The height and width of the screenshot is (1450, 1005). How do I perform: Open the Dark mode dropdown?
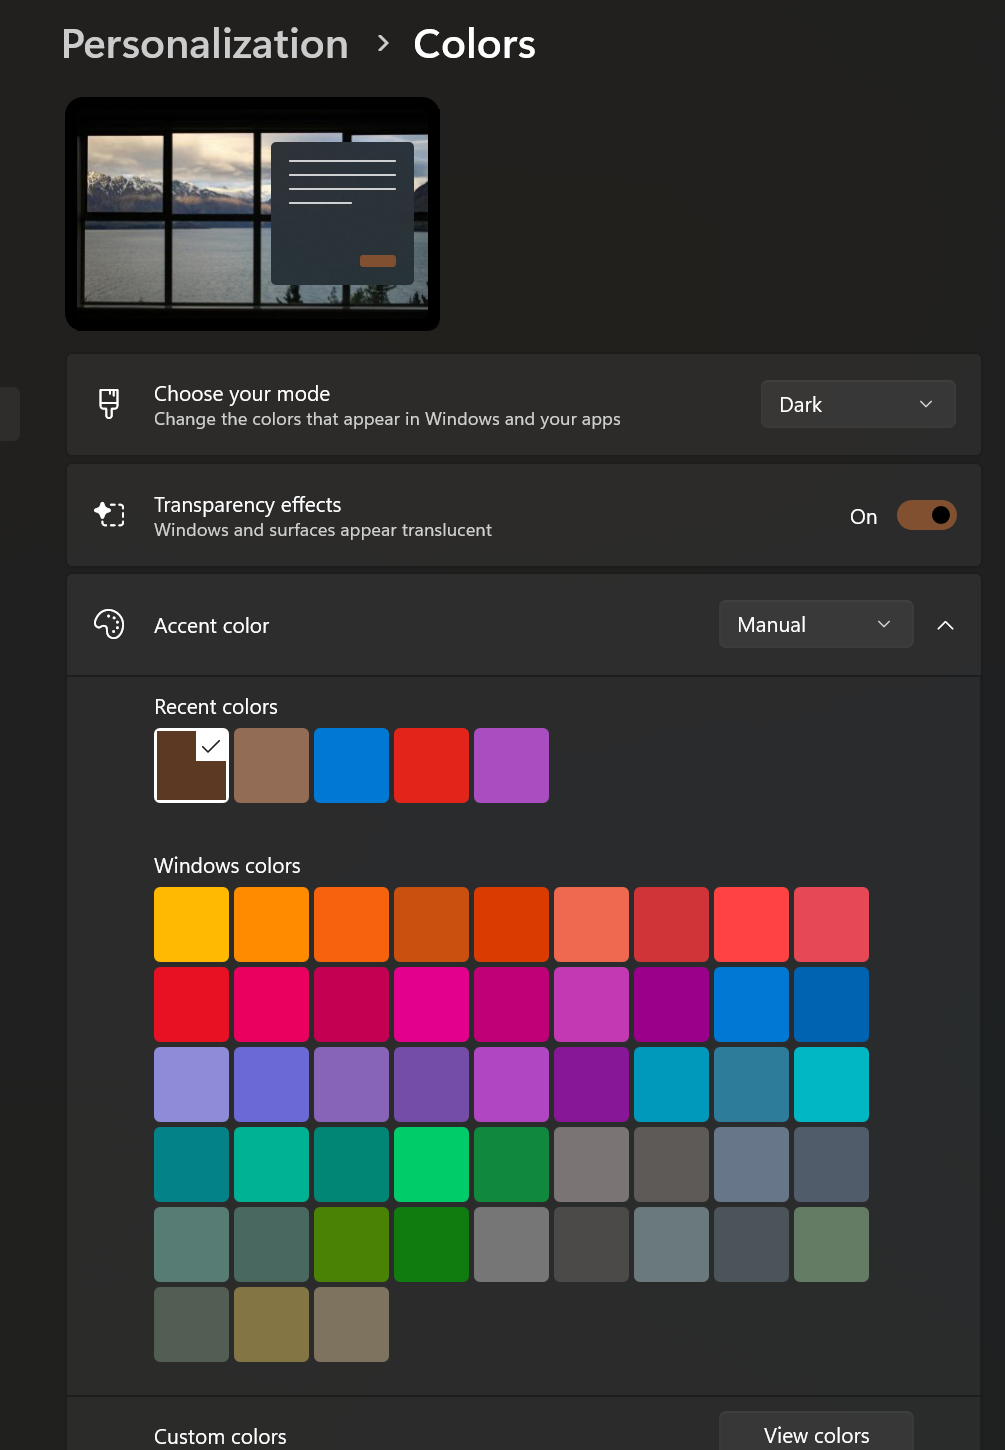pyautogui.click(x=858, y=404)
